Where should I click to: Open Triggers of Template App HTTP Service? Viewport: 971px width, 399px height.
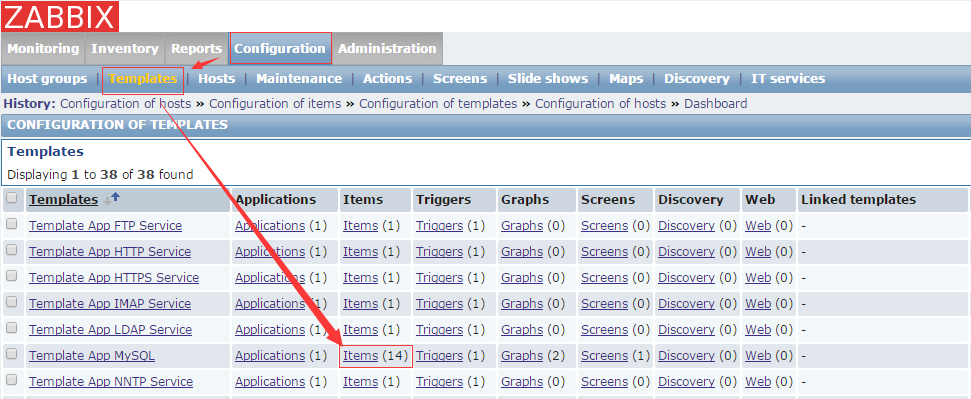439,252
